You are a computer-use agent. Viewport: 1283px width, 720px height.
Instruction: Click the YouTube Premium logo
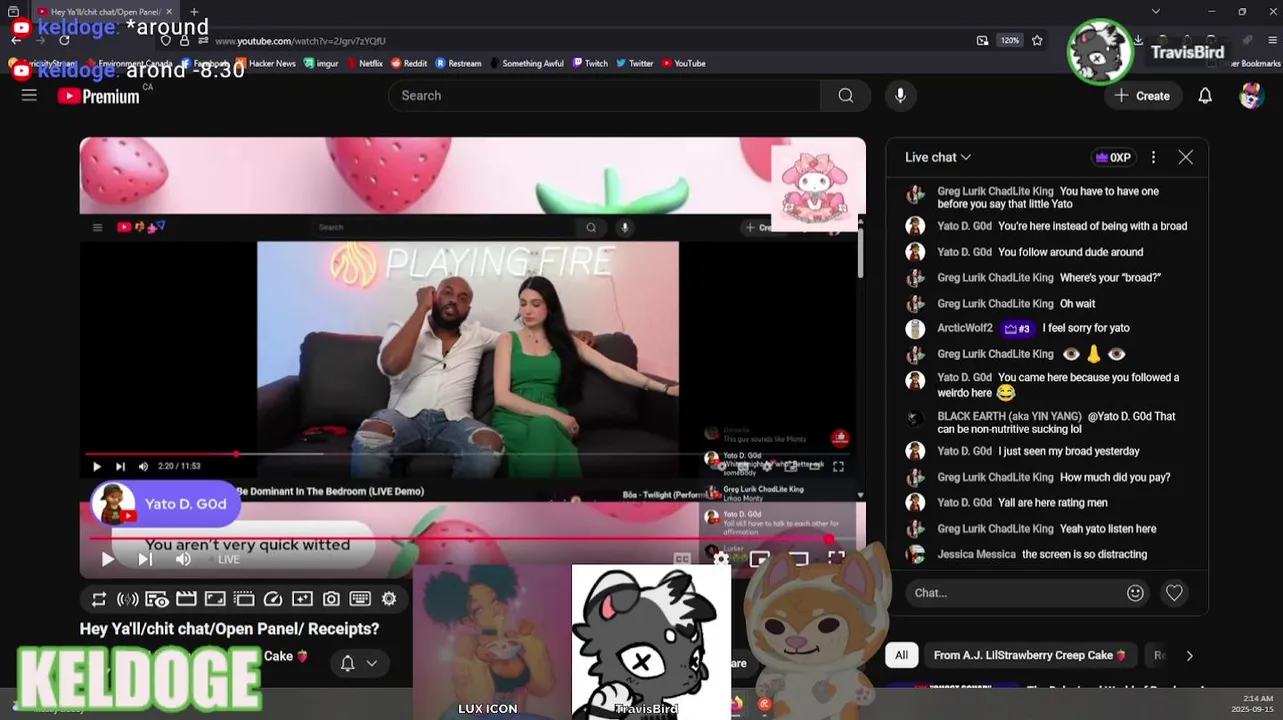(x=98, y=96)
